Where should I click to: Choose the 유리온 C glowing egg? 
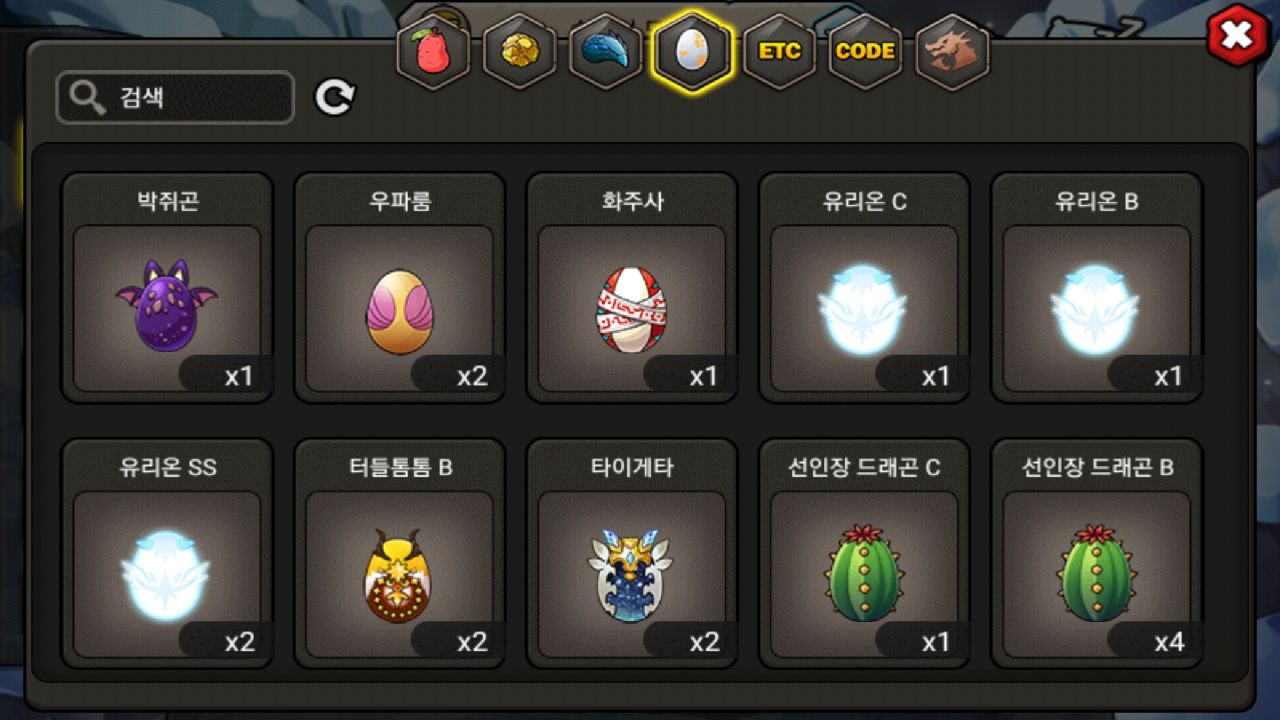(864, 288)
